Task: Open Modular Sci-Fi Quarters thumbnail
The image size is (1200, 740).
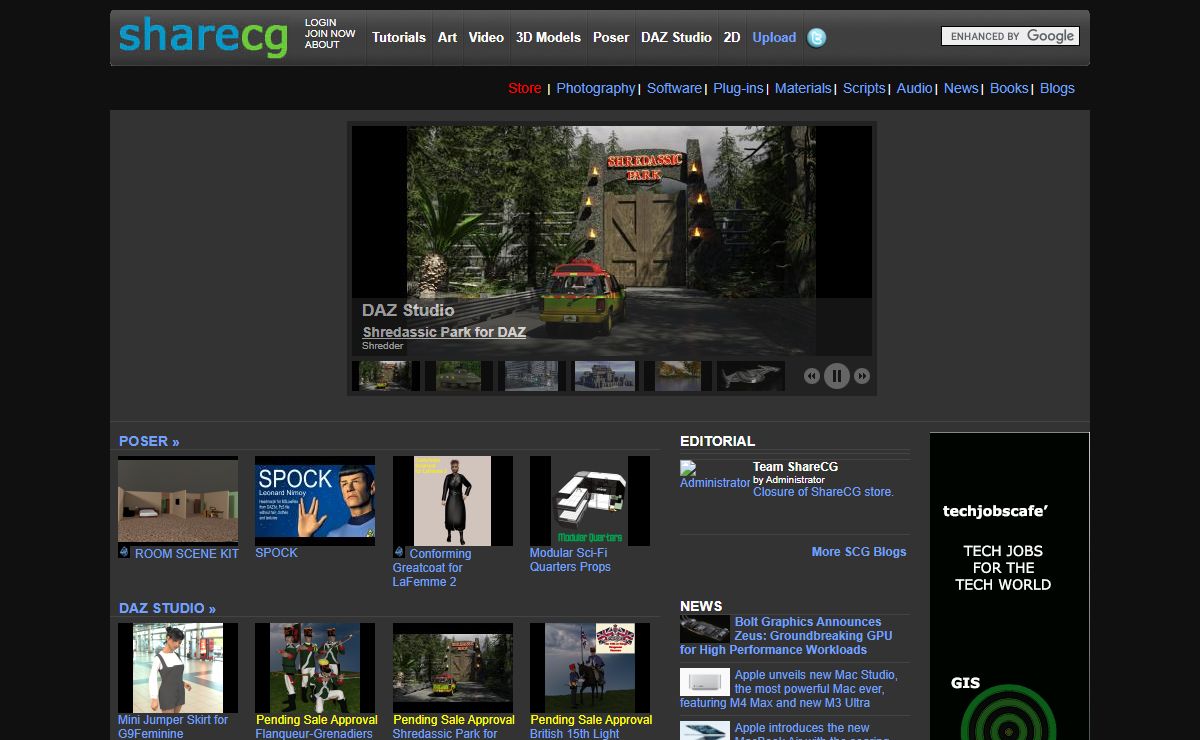Action: point(590,501)
